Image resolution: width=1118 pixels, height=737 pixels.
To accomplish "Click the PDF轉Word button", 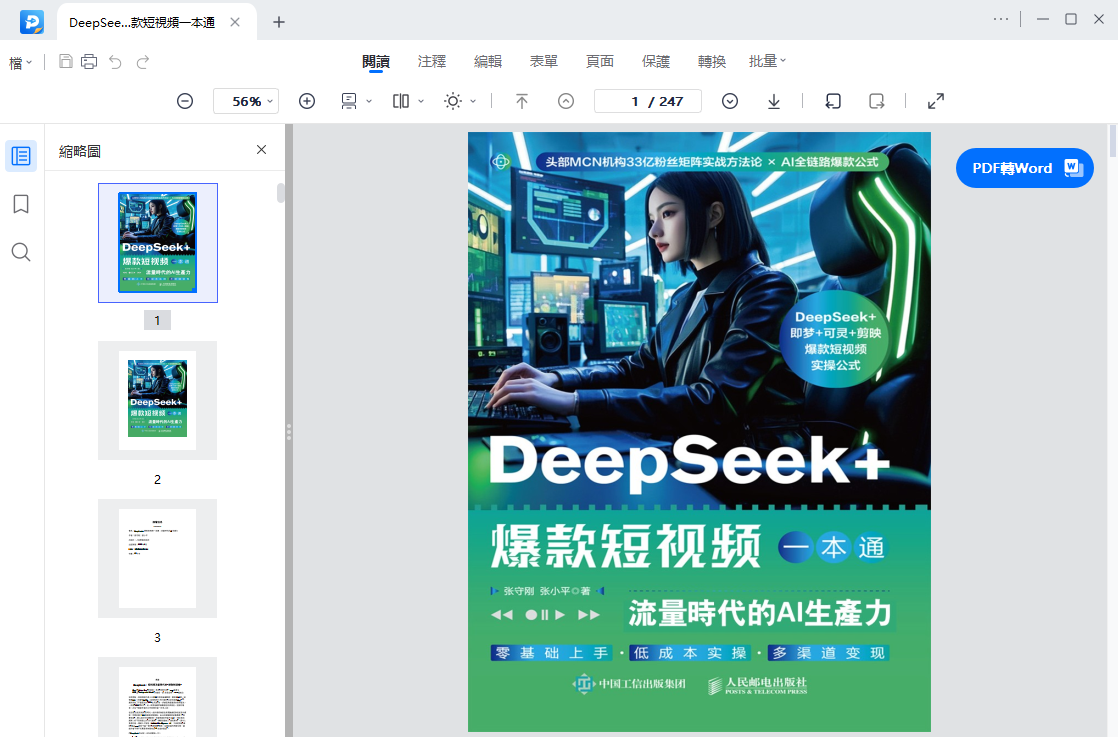I will point(1025,168).
